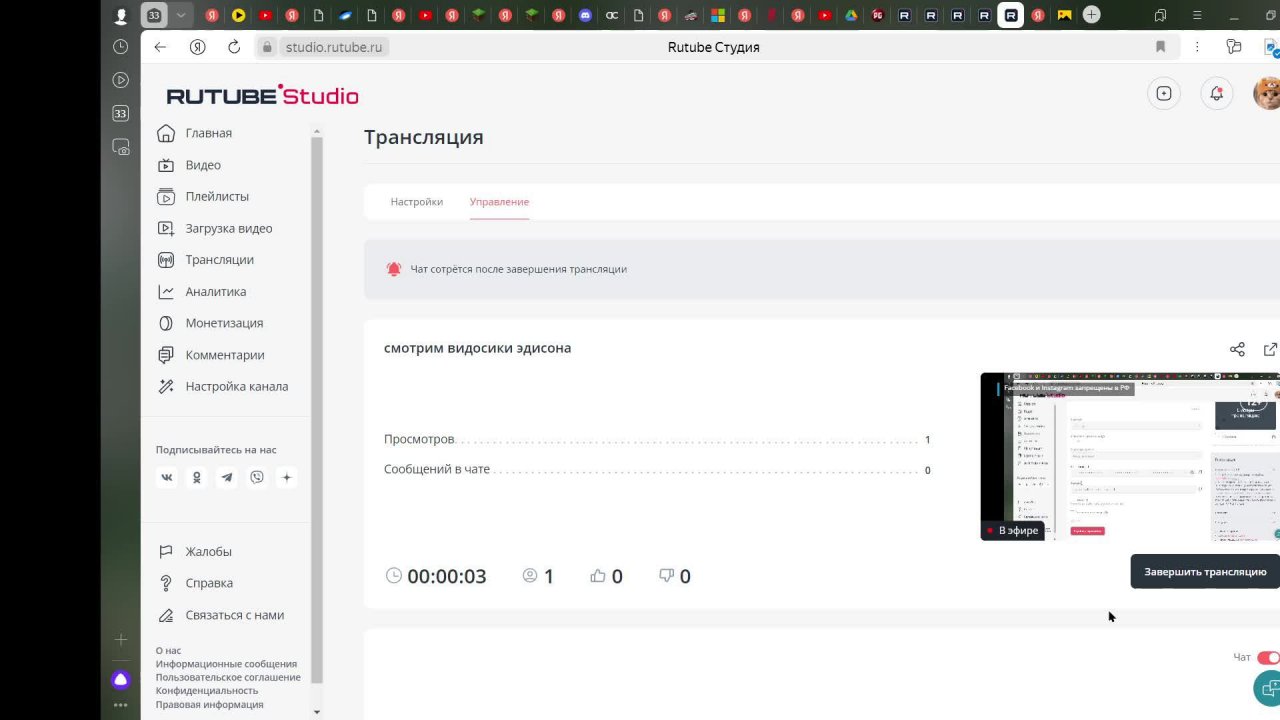This screenshot has width=1280, height=720.
Task: Open notifications bell
Action: pos(1217,93)
